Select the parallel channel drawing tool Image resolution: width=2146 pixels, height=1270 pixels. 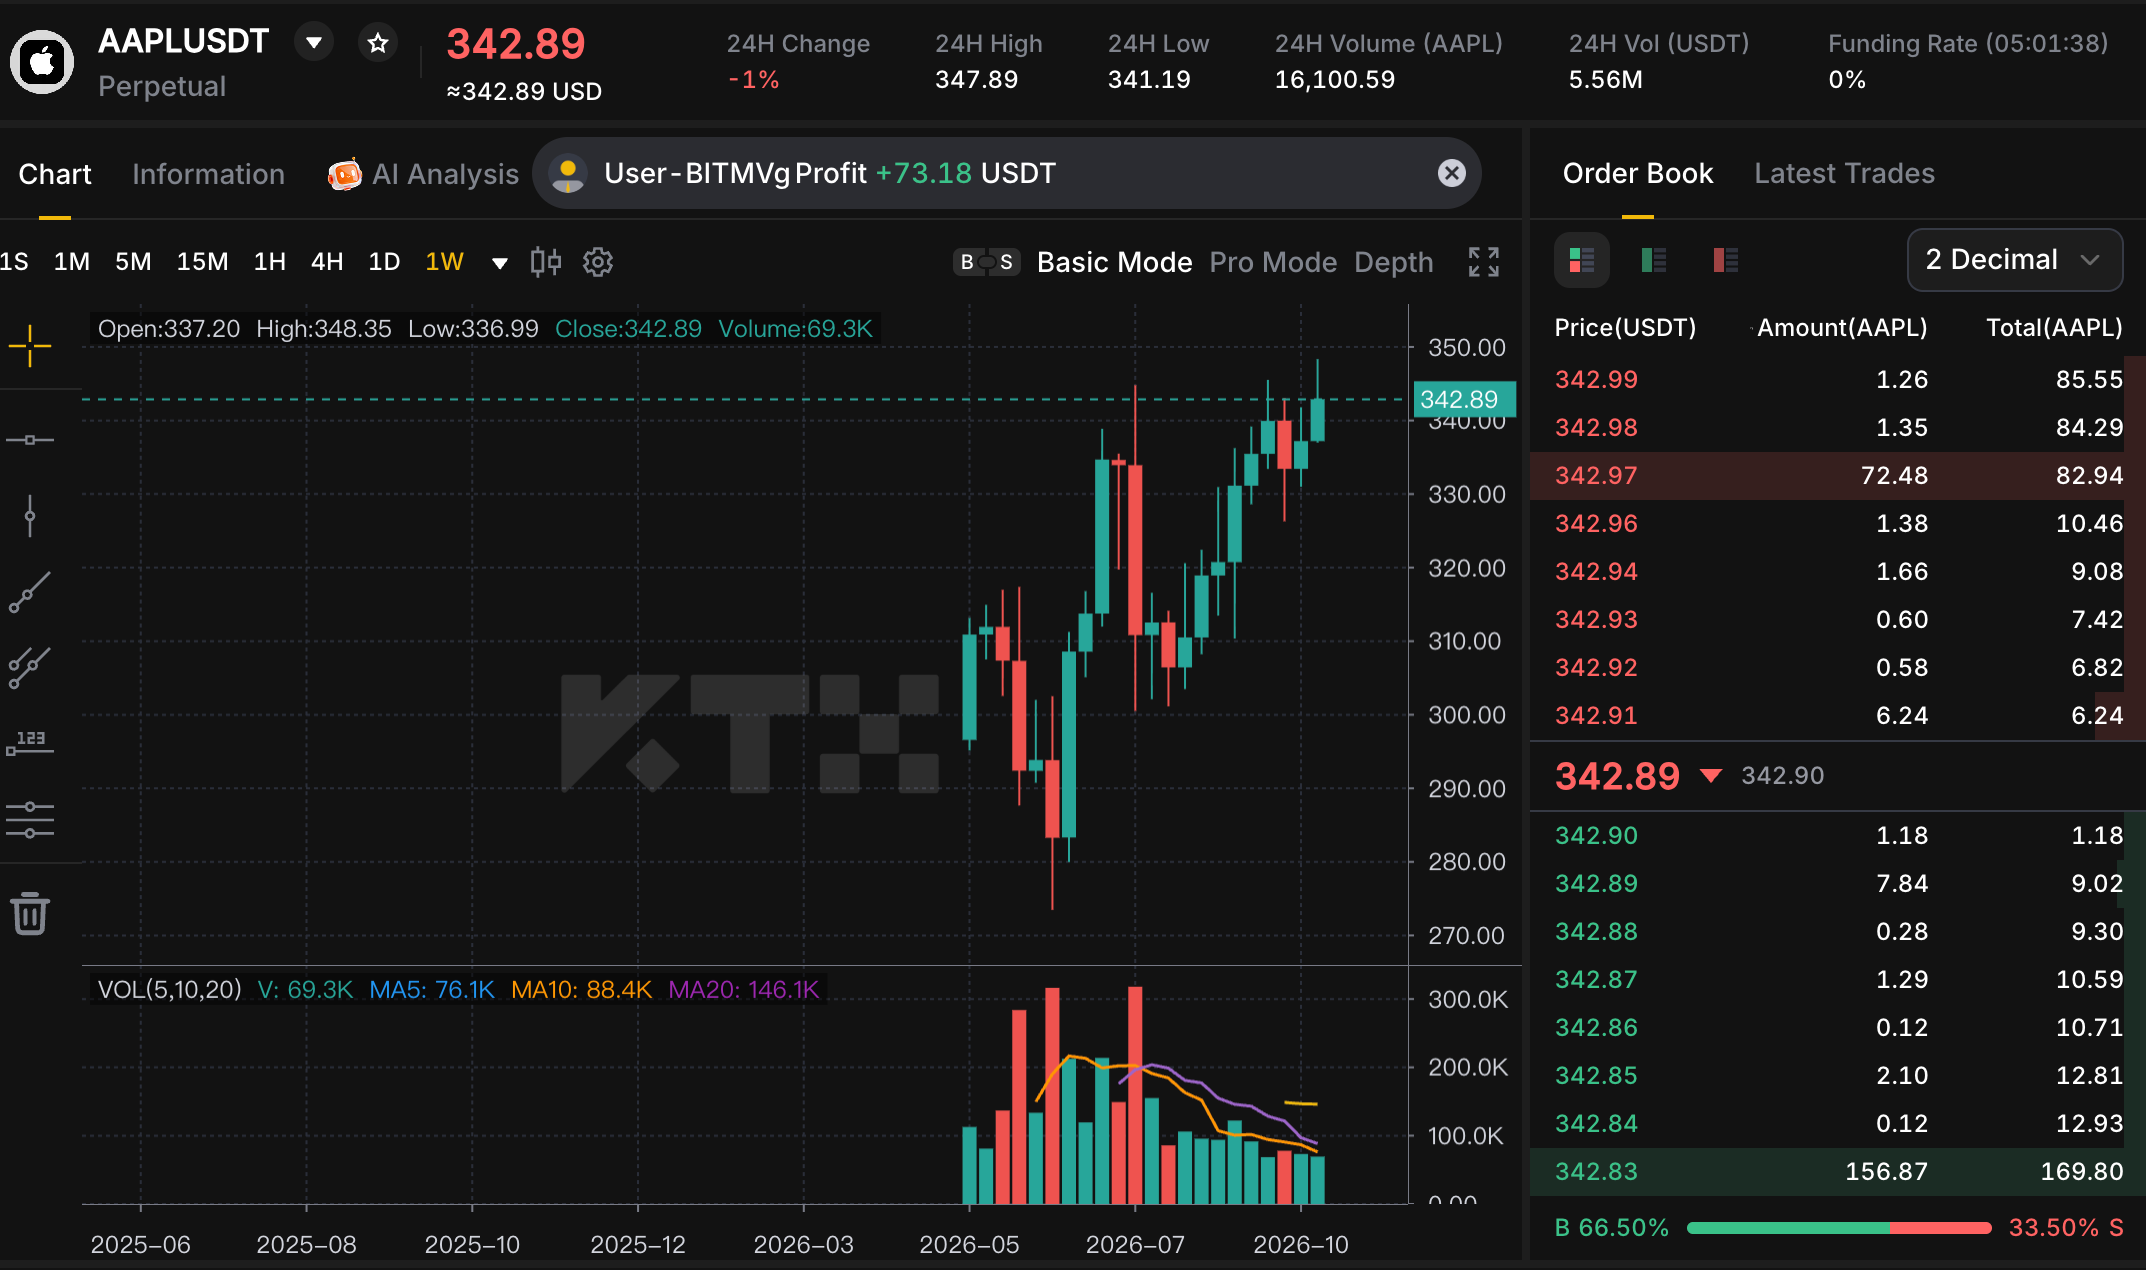tap(30, 667)
